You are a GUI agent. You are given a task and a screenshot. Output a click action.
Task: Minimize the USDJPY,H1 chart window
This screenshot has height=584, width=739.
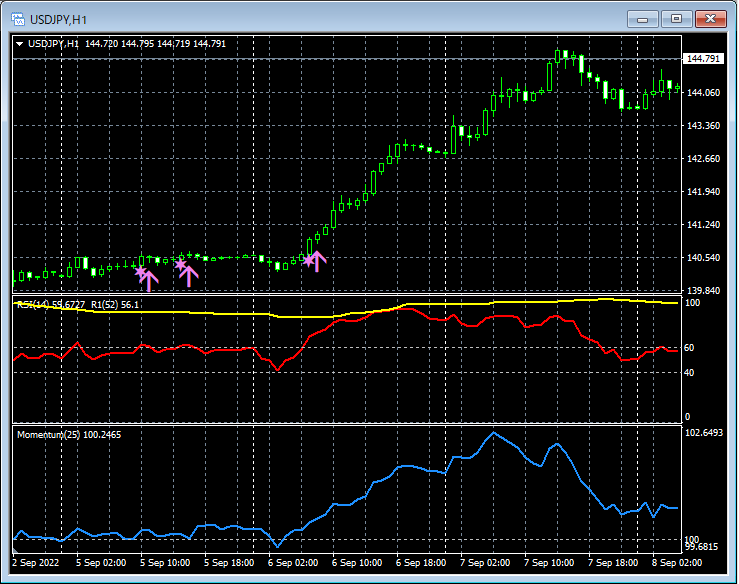coord(642,19)
